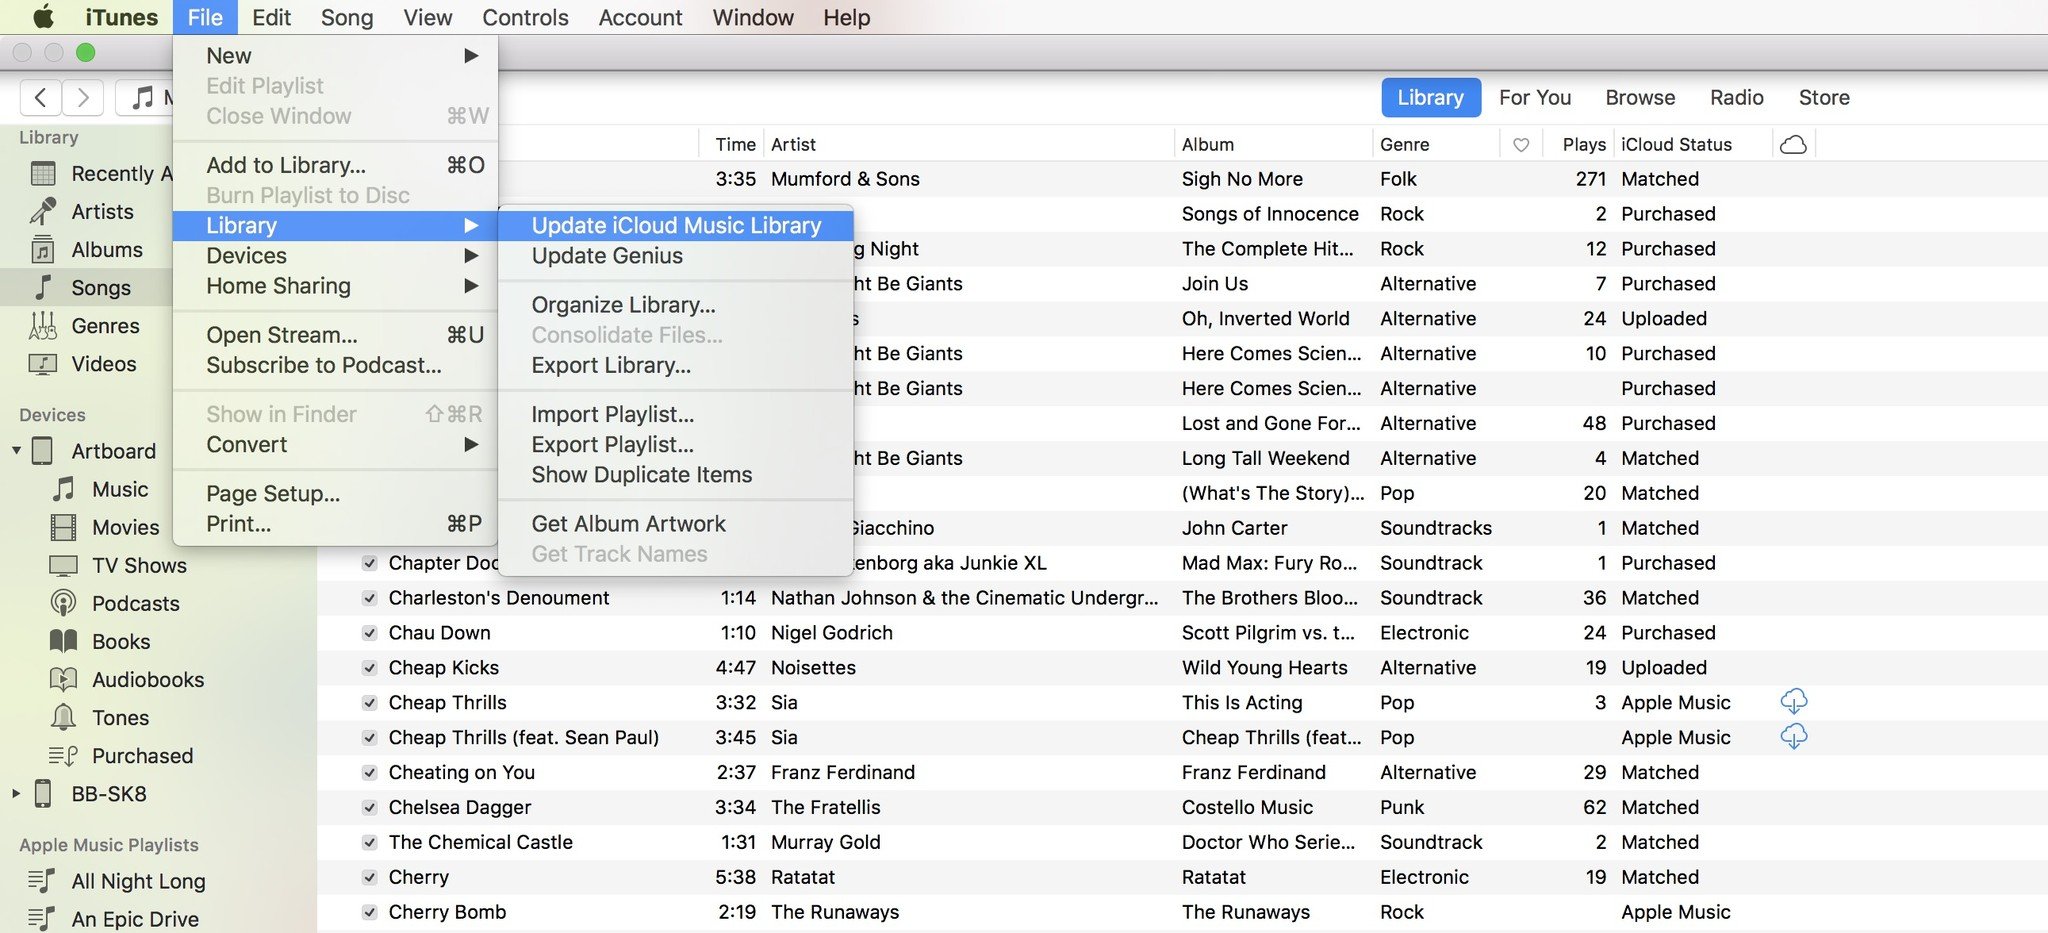Switch to the For You tab
Screen dimensions: 2048x933
(x=1535, y=97)
